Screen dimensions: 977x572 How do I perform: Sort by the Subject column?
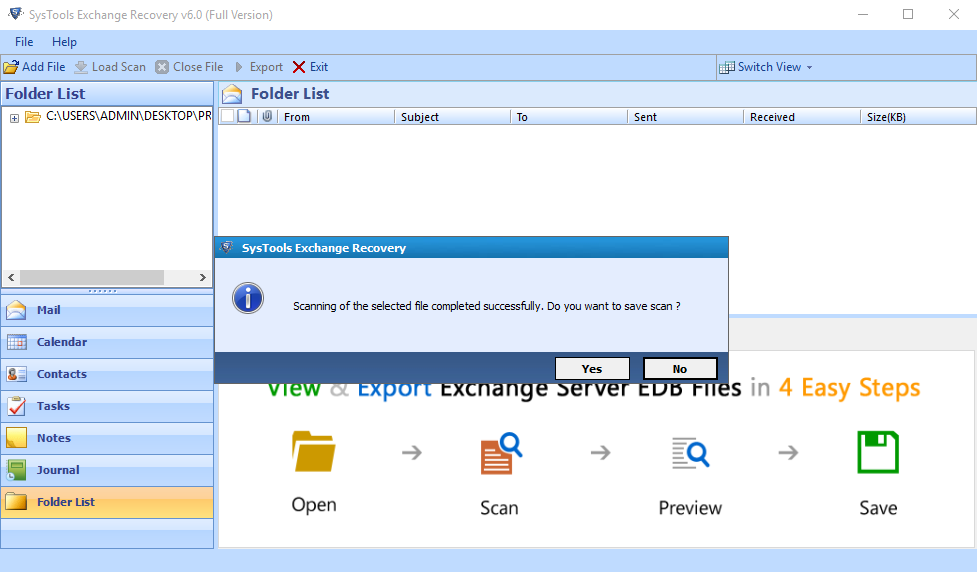[x=452, y=117]
